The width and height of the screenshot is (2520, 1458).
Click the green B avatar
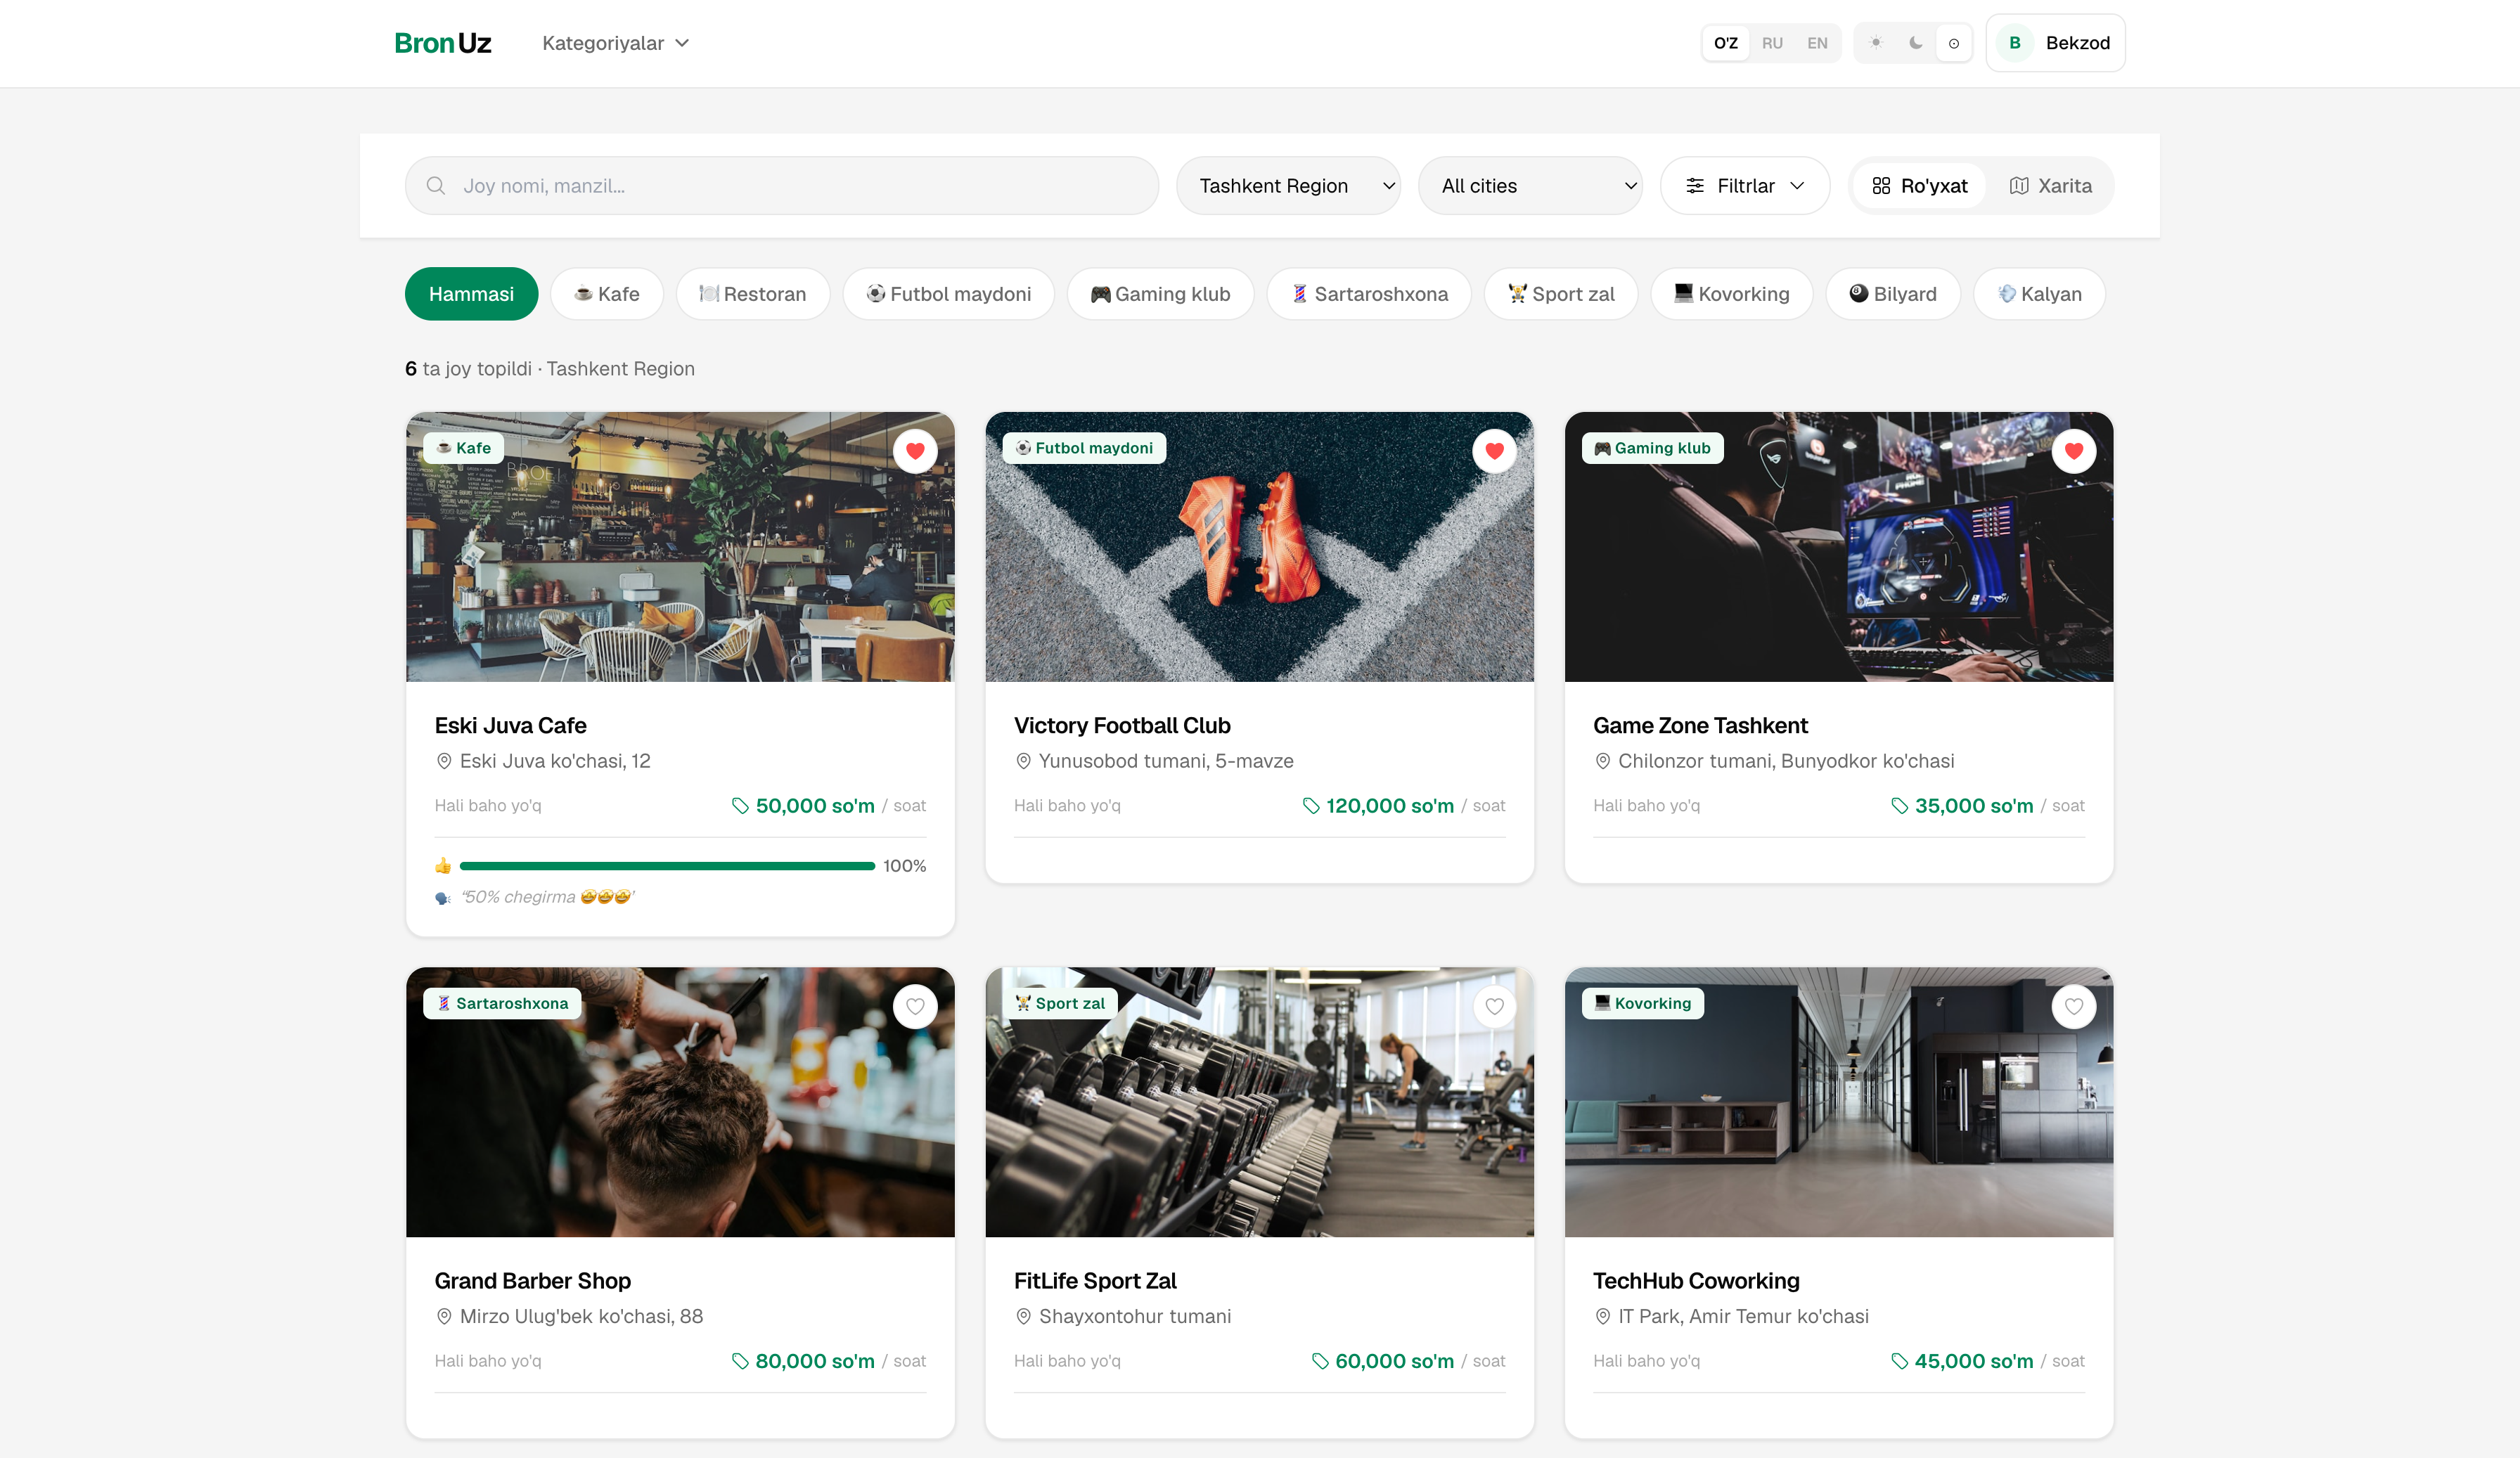click(x=2014, y=43)
